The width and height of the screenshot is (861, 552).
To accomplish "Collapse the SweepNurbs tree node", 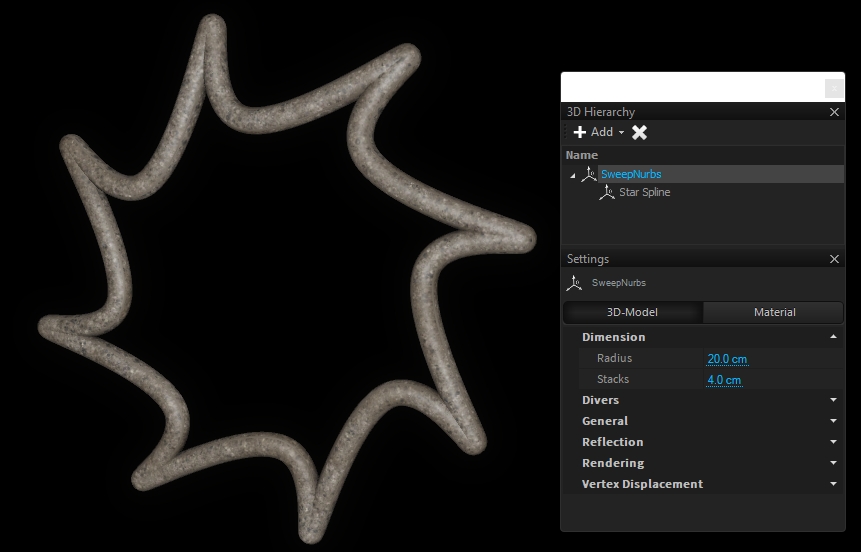I will click(573, 175).
